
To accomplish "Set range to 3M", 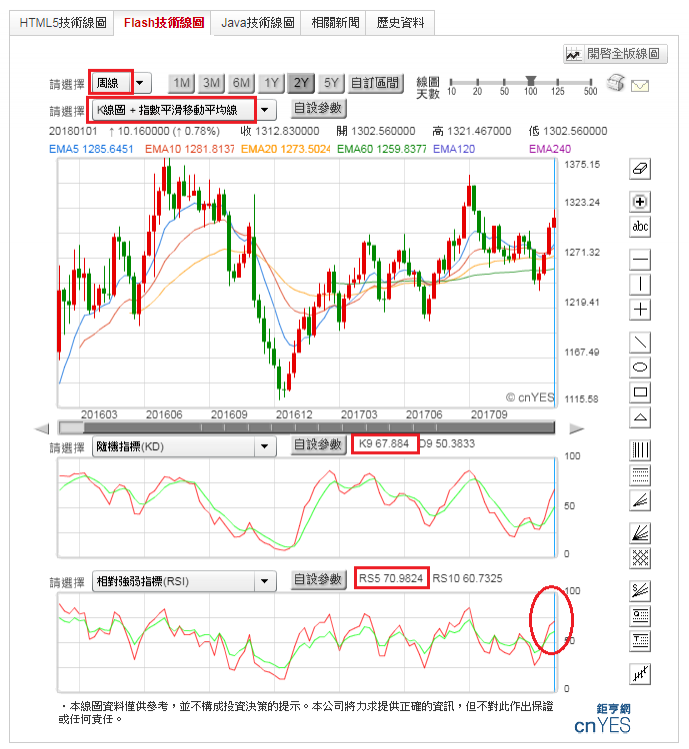I will pos(211,83).
